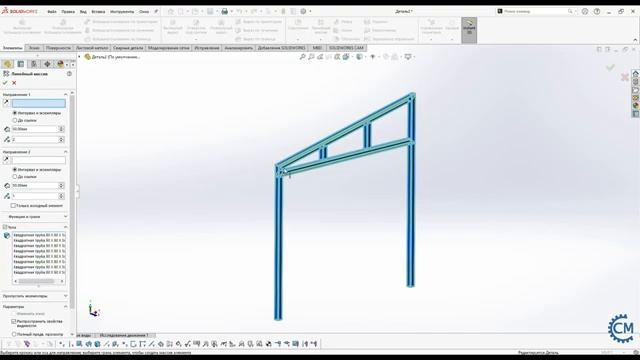Open the view settings monitor icon
This screenshot has width=640, height=360.
coord(408,57)
